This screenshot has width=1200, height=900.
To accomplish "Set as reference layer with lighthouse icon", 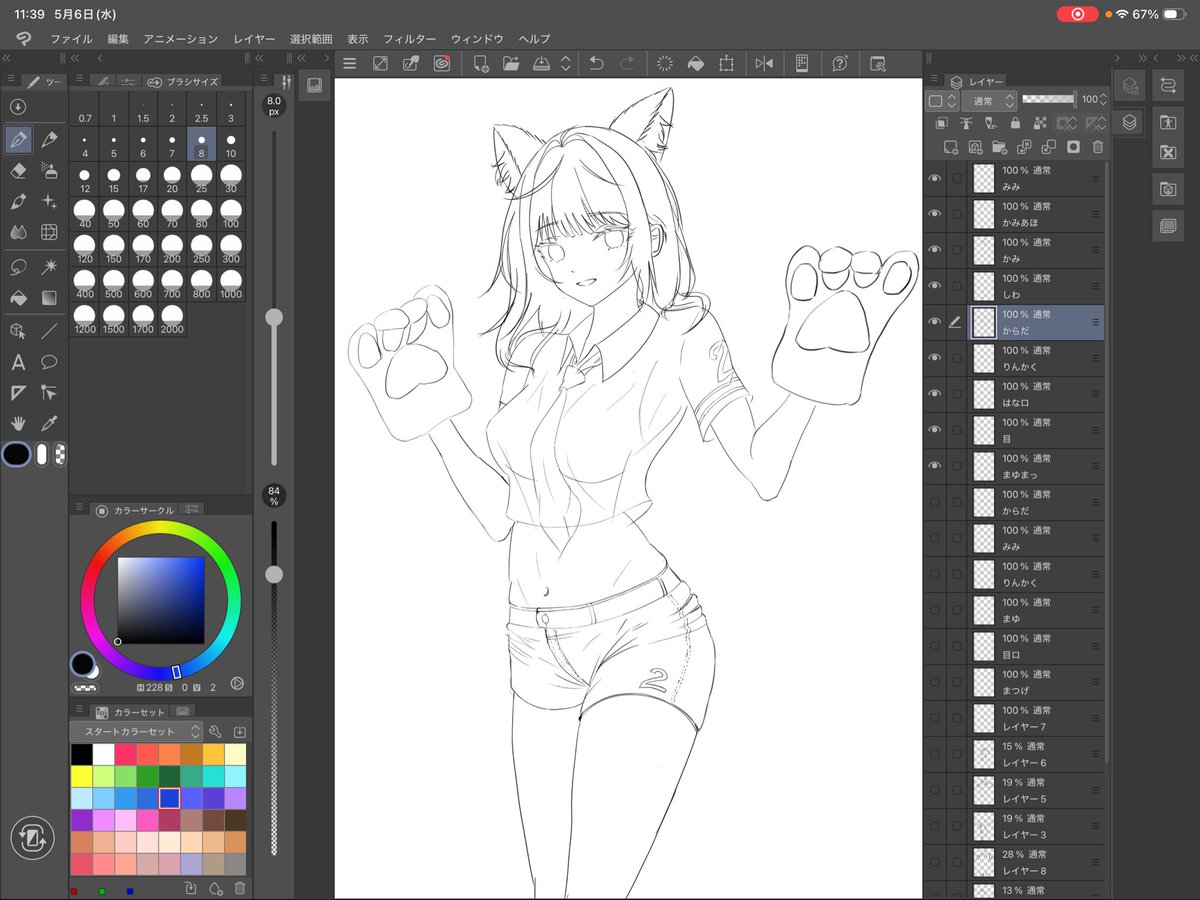I will 966,124.
